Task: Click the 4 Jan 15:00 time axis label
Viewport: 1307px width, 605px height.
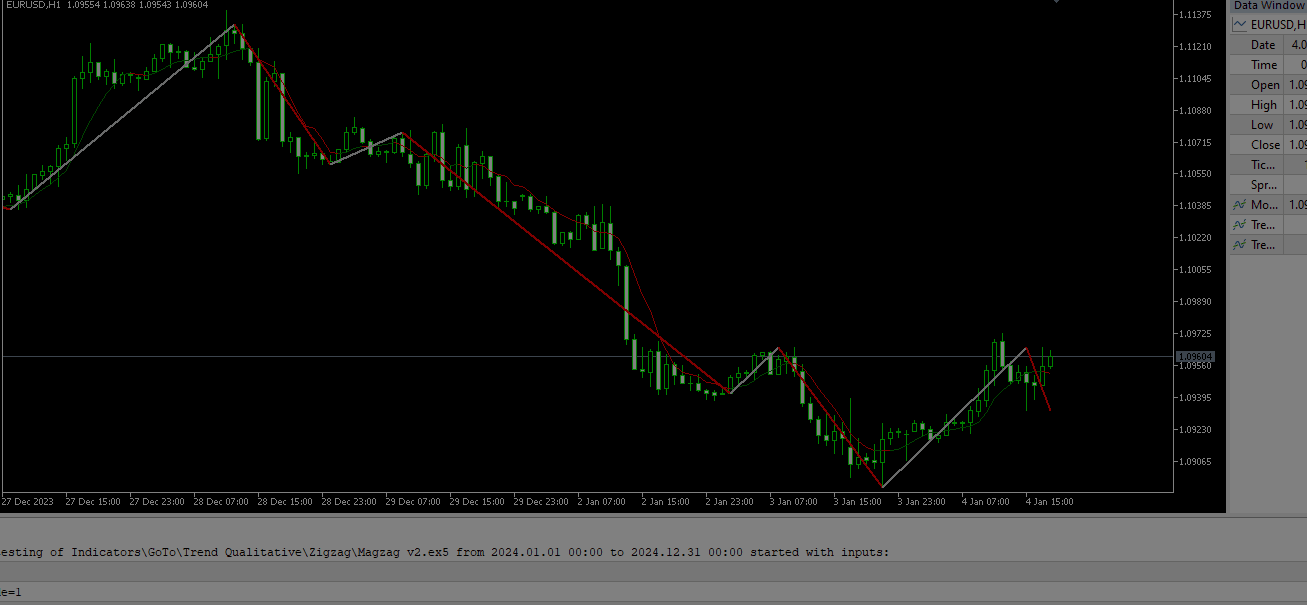Action: pos(1050,502)
